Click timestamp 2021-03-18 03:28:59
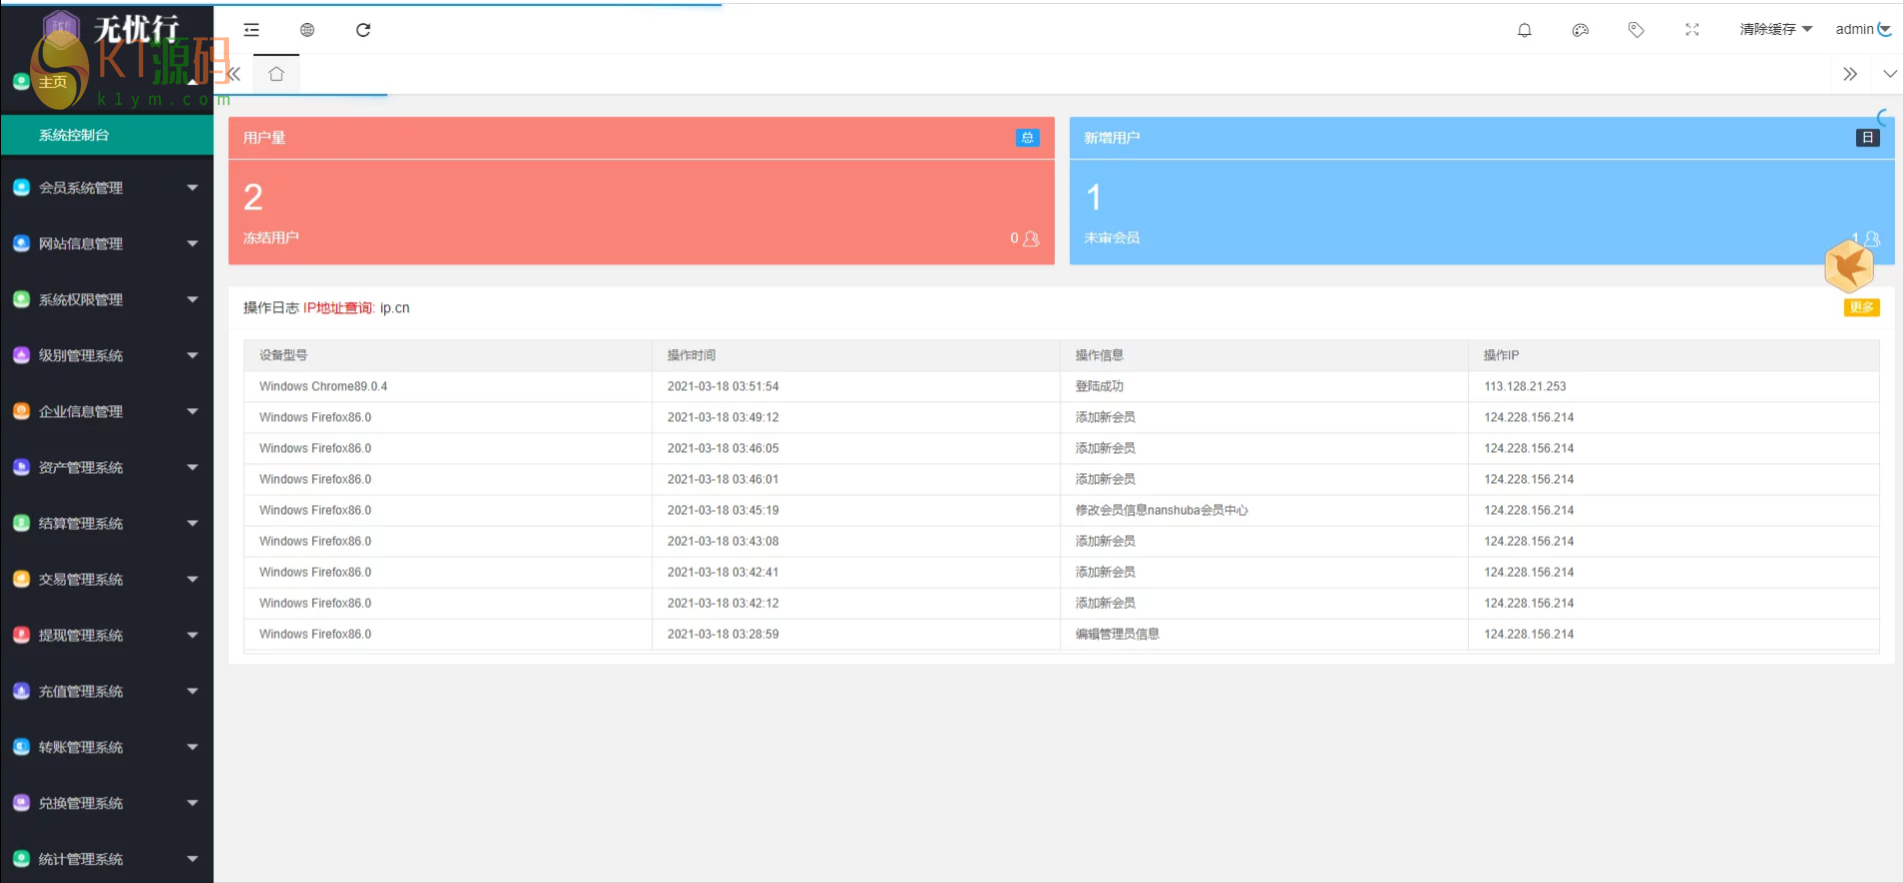 tap(723, 634)
